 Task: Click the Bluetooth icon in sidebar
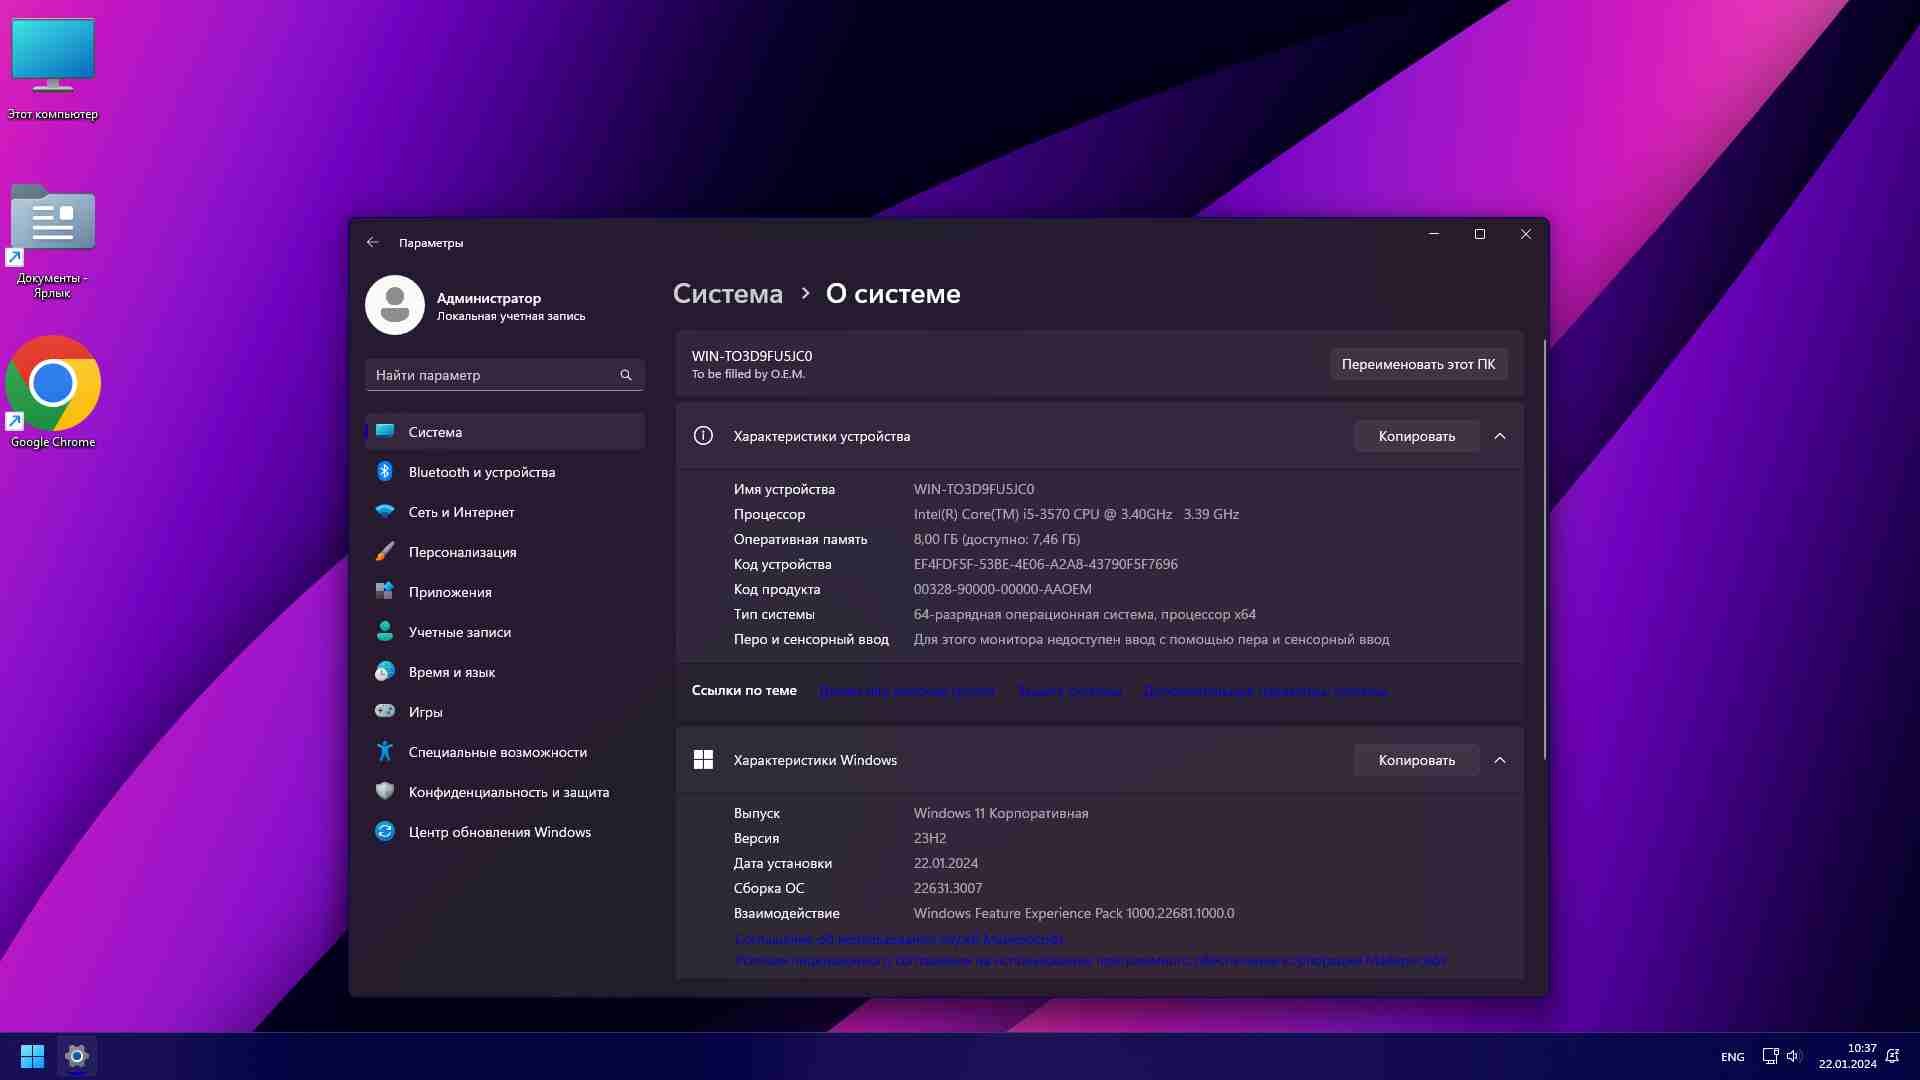pos(385,471)
